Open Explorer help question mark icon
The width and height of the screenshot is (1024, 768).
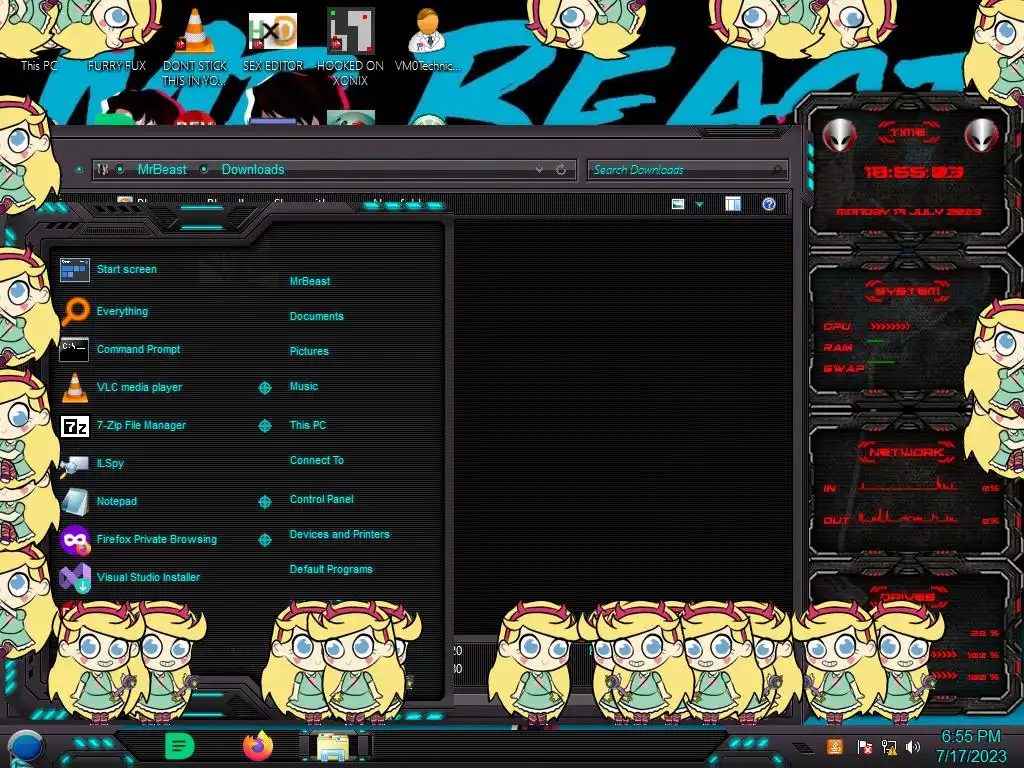(x=769, y=204)
